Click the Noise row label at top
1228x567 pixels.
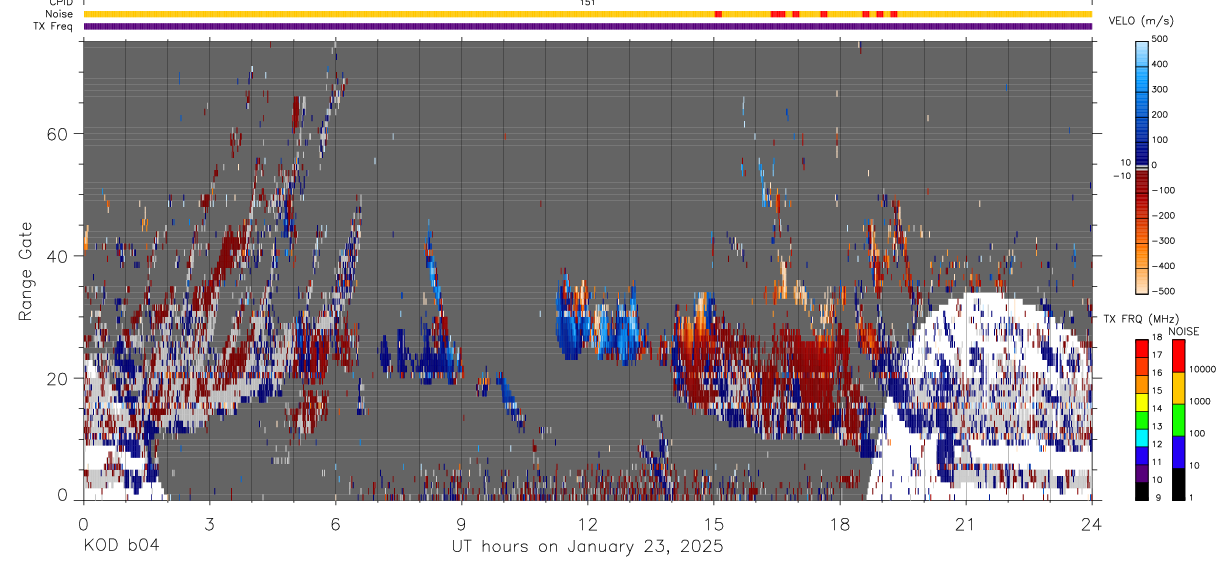(60, 14)
